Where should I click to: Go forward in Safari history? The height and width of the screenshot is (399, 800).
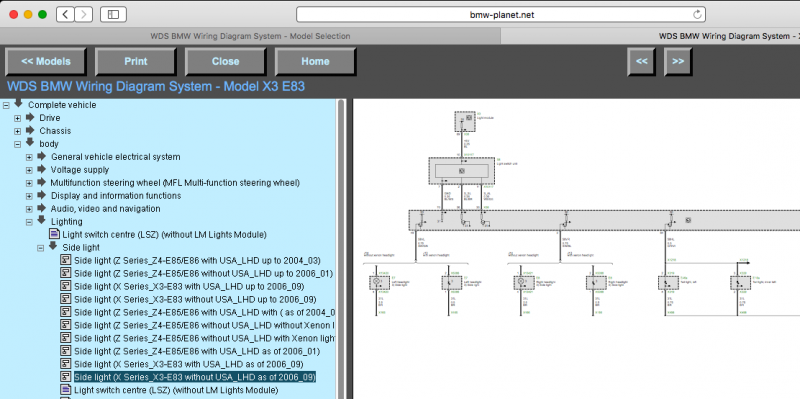click(x=84, y=14)
